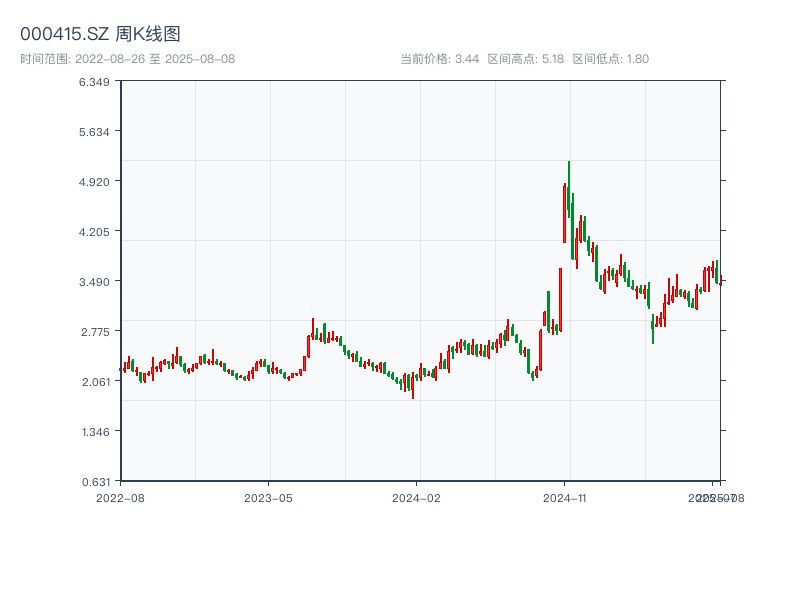Screen dimensions: 800x600
Task: Click the 000415.SZ 周K线图 chart title
Action: tap(100, 35)
